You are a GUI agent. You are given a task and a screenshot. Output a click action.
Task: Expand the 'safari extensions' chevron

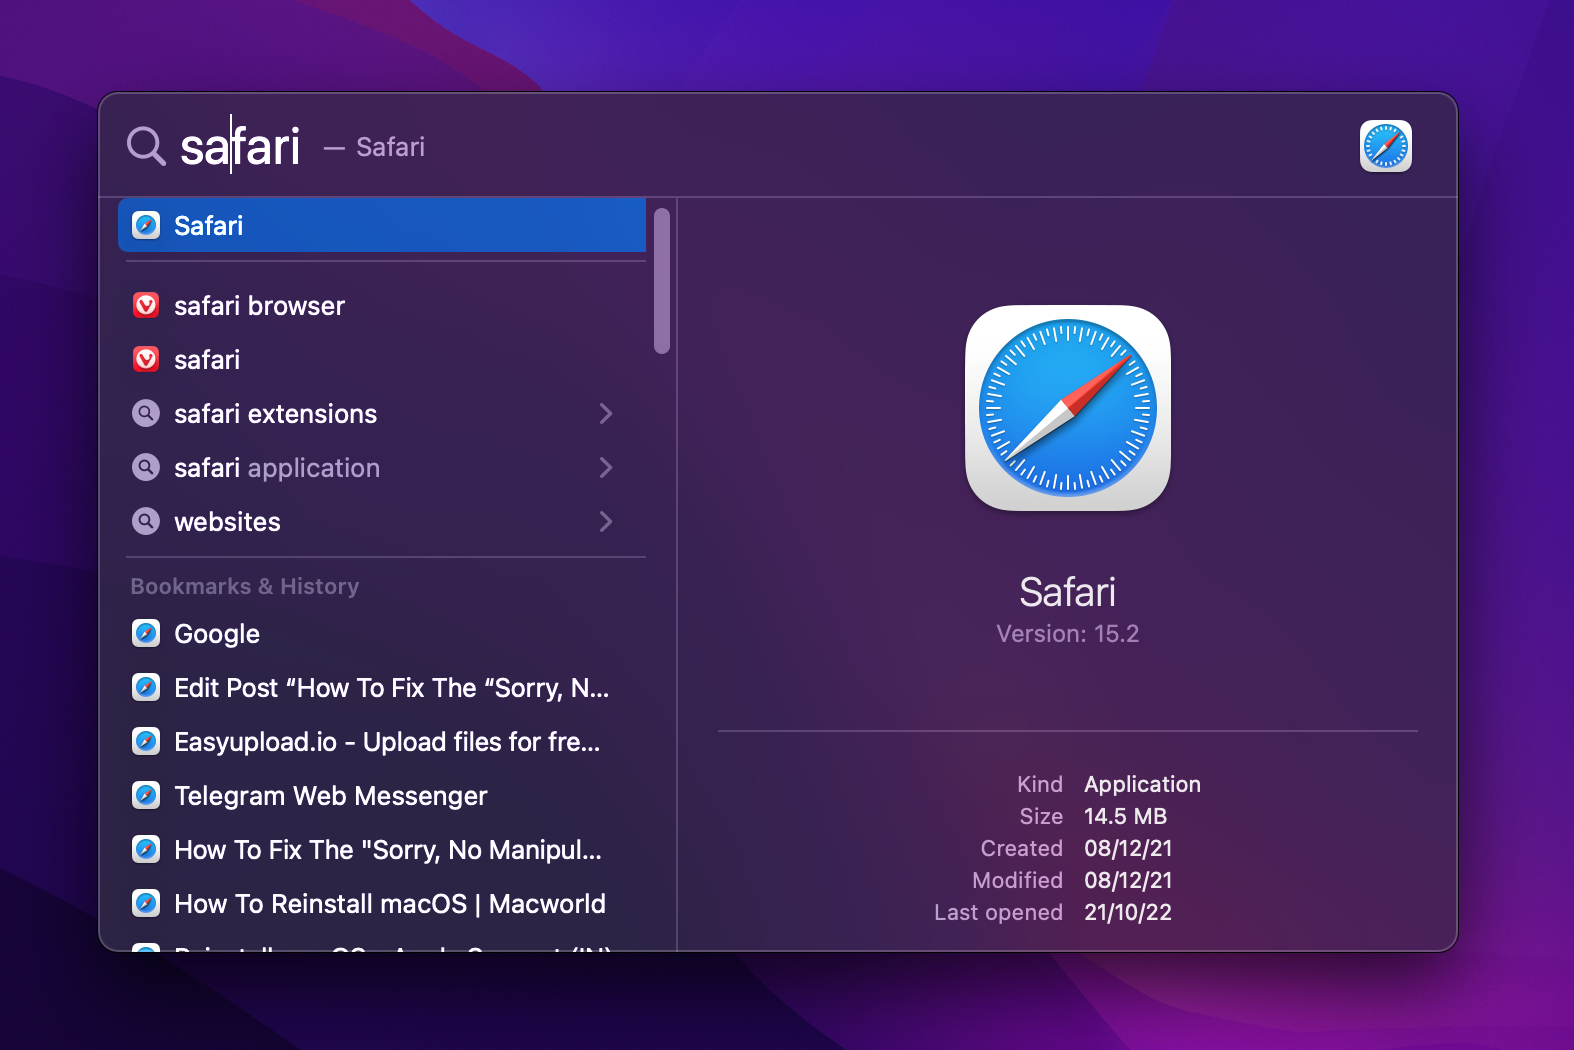605,413
